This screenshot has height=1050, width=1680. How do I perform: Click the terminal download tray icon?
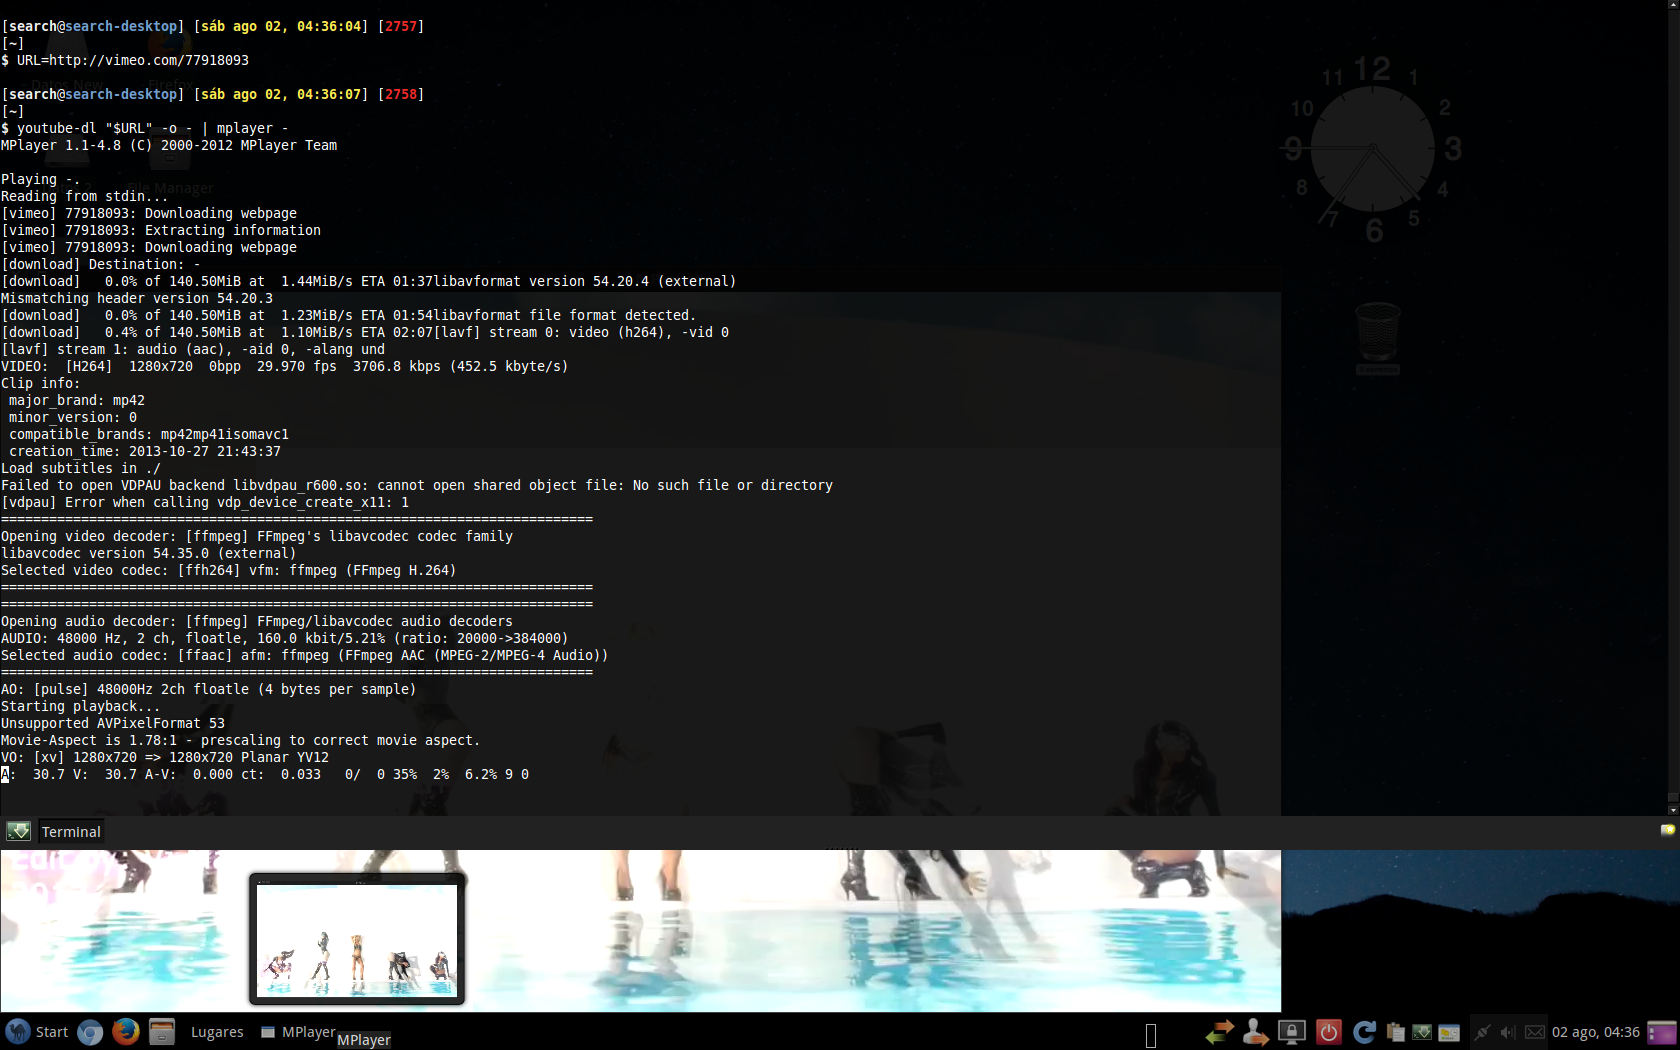[1422, 1033]
